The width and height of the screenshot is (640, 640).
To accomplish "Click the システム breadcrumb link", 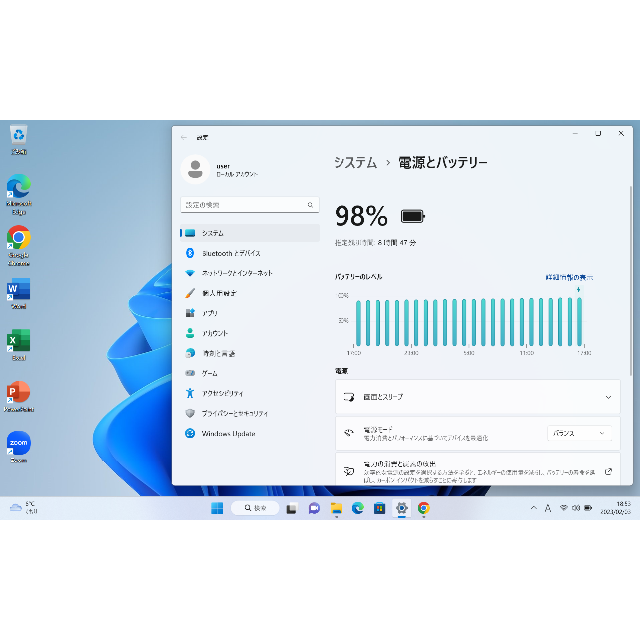I will 355,162.
